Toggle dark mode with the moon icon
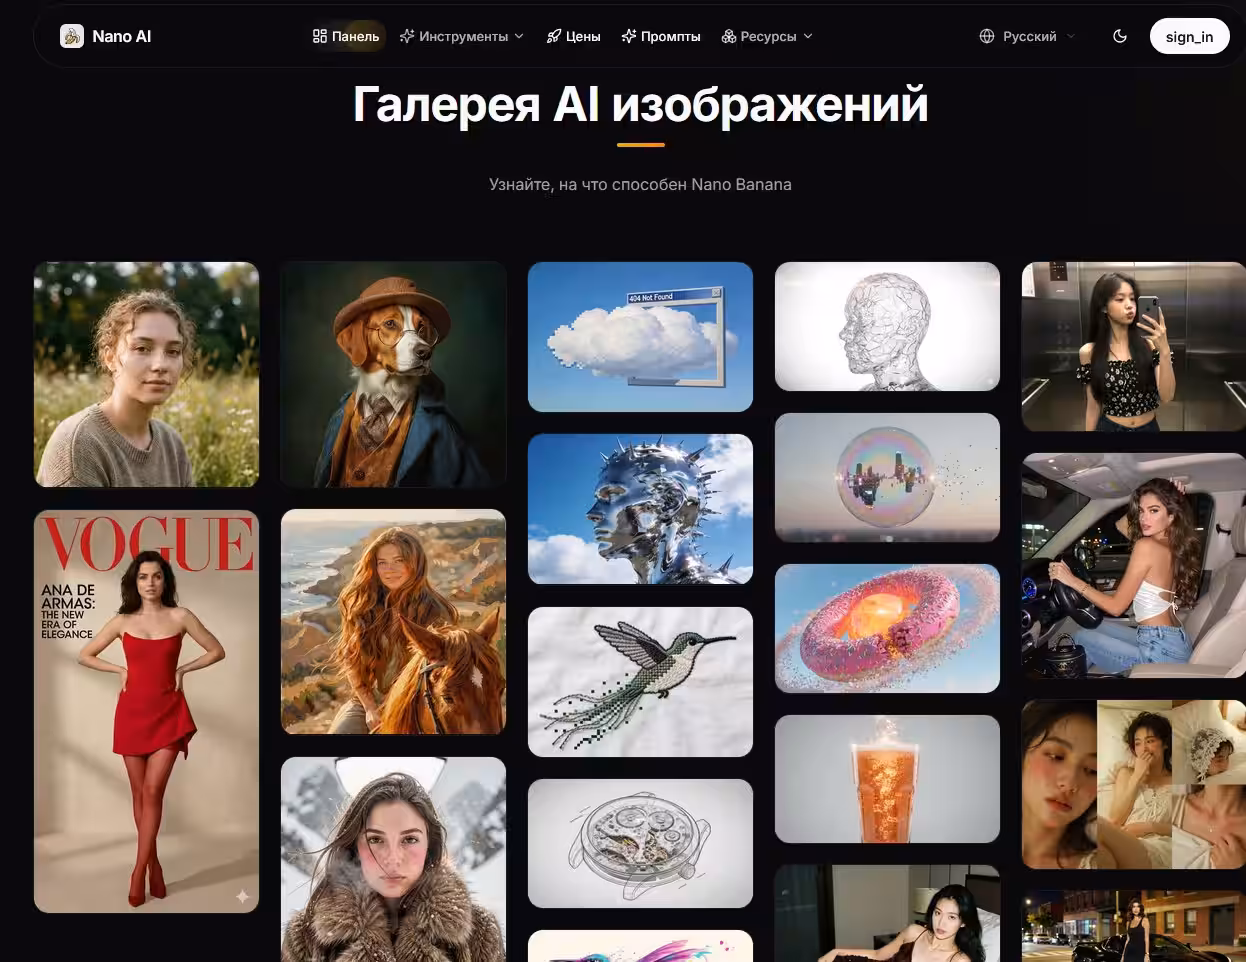The height and width of the screenshot is (962, 1246). (x=1120, y=36)
